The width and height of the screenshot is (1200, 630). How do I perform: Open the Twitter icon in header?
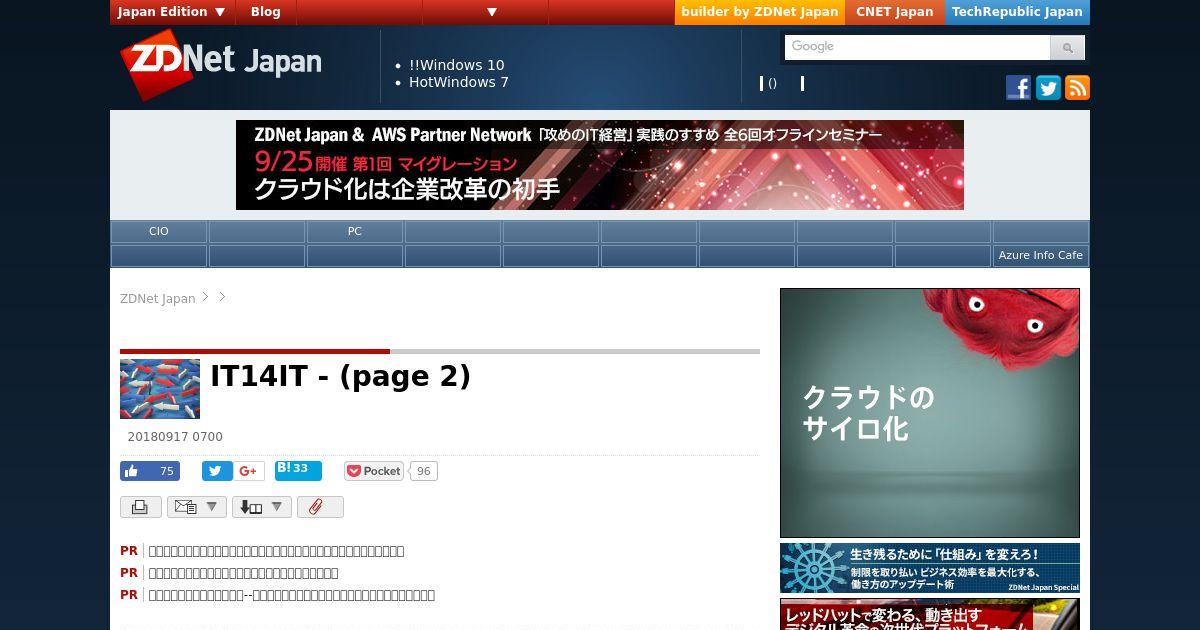1048,88
